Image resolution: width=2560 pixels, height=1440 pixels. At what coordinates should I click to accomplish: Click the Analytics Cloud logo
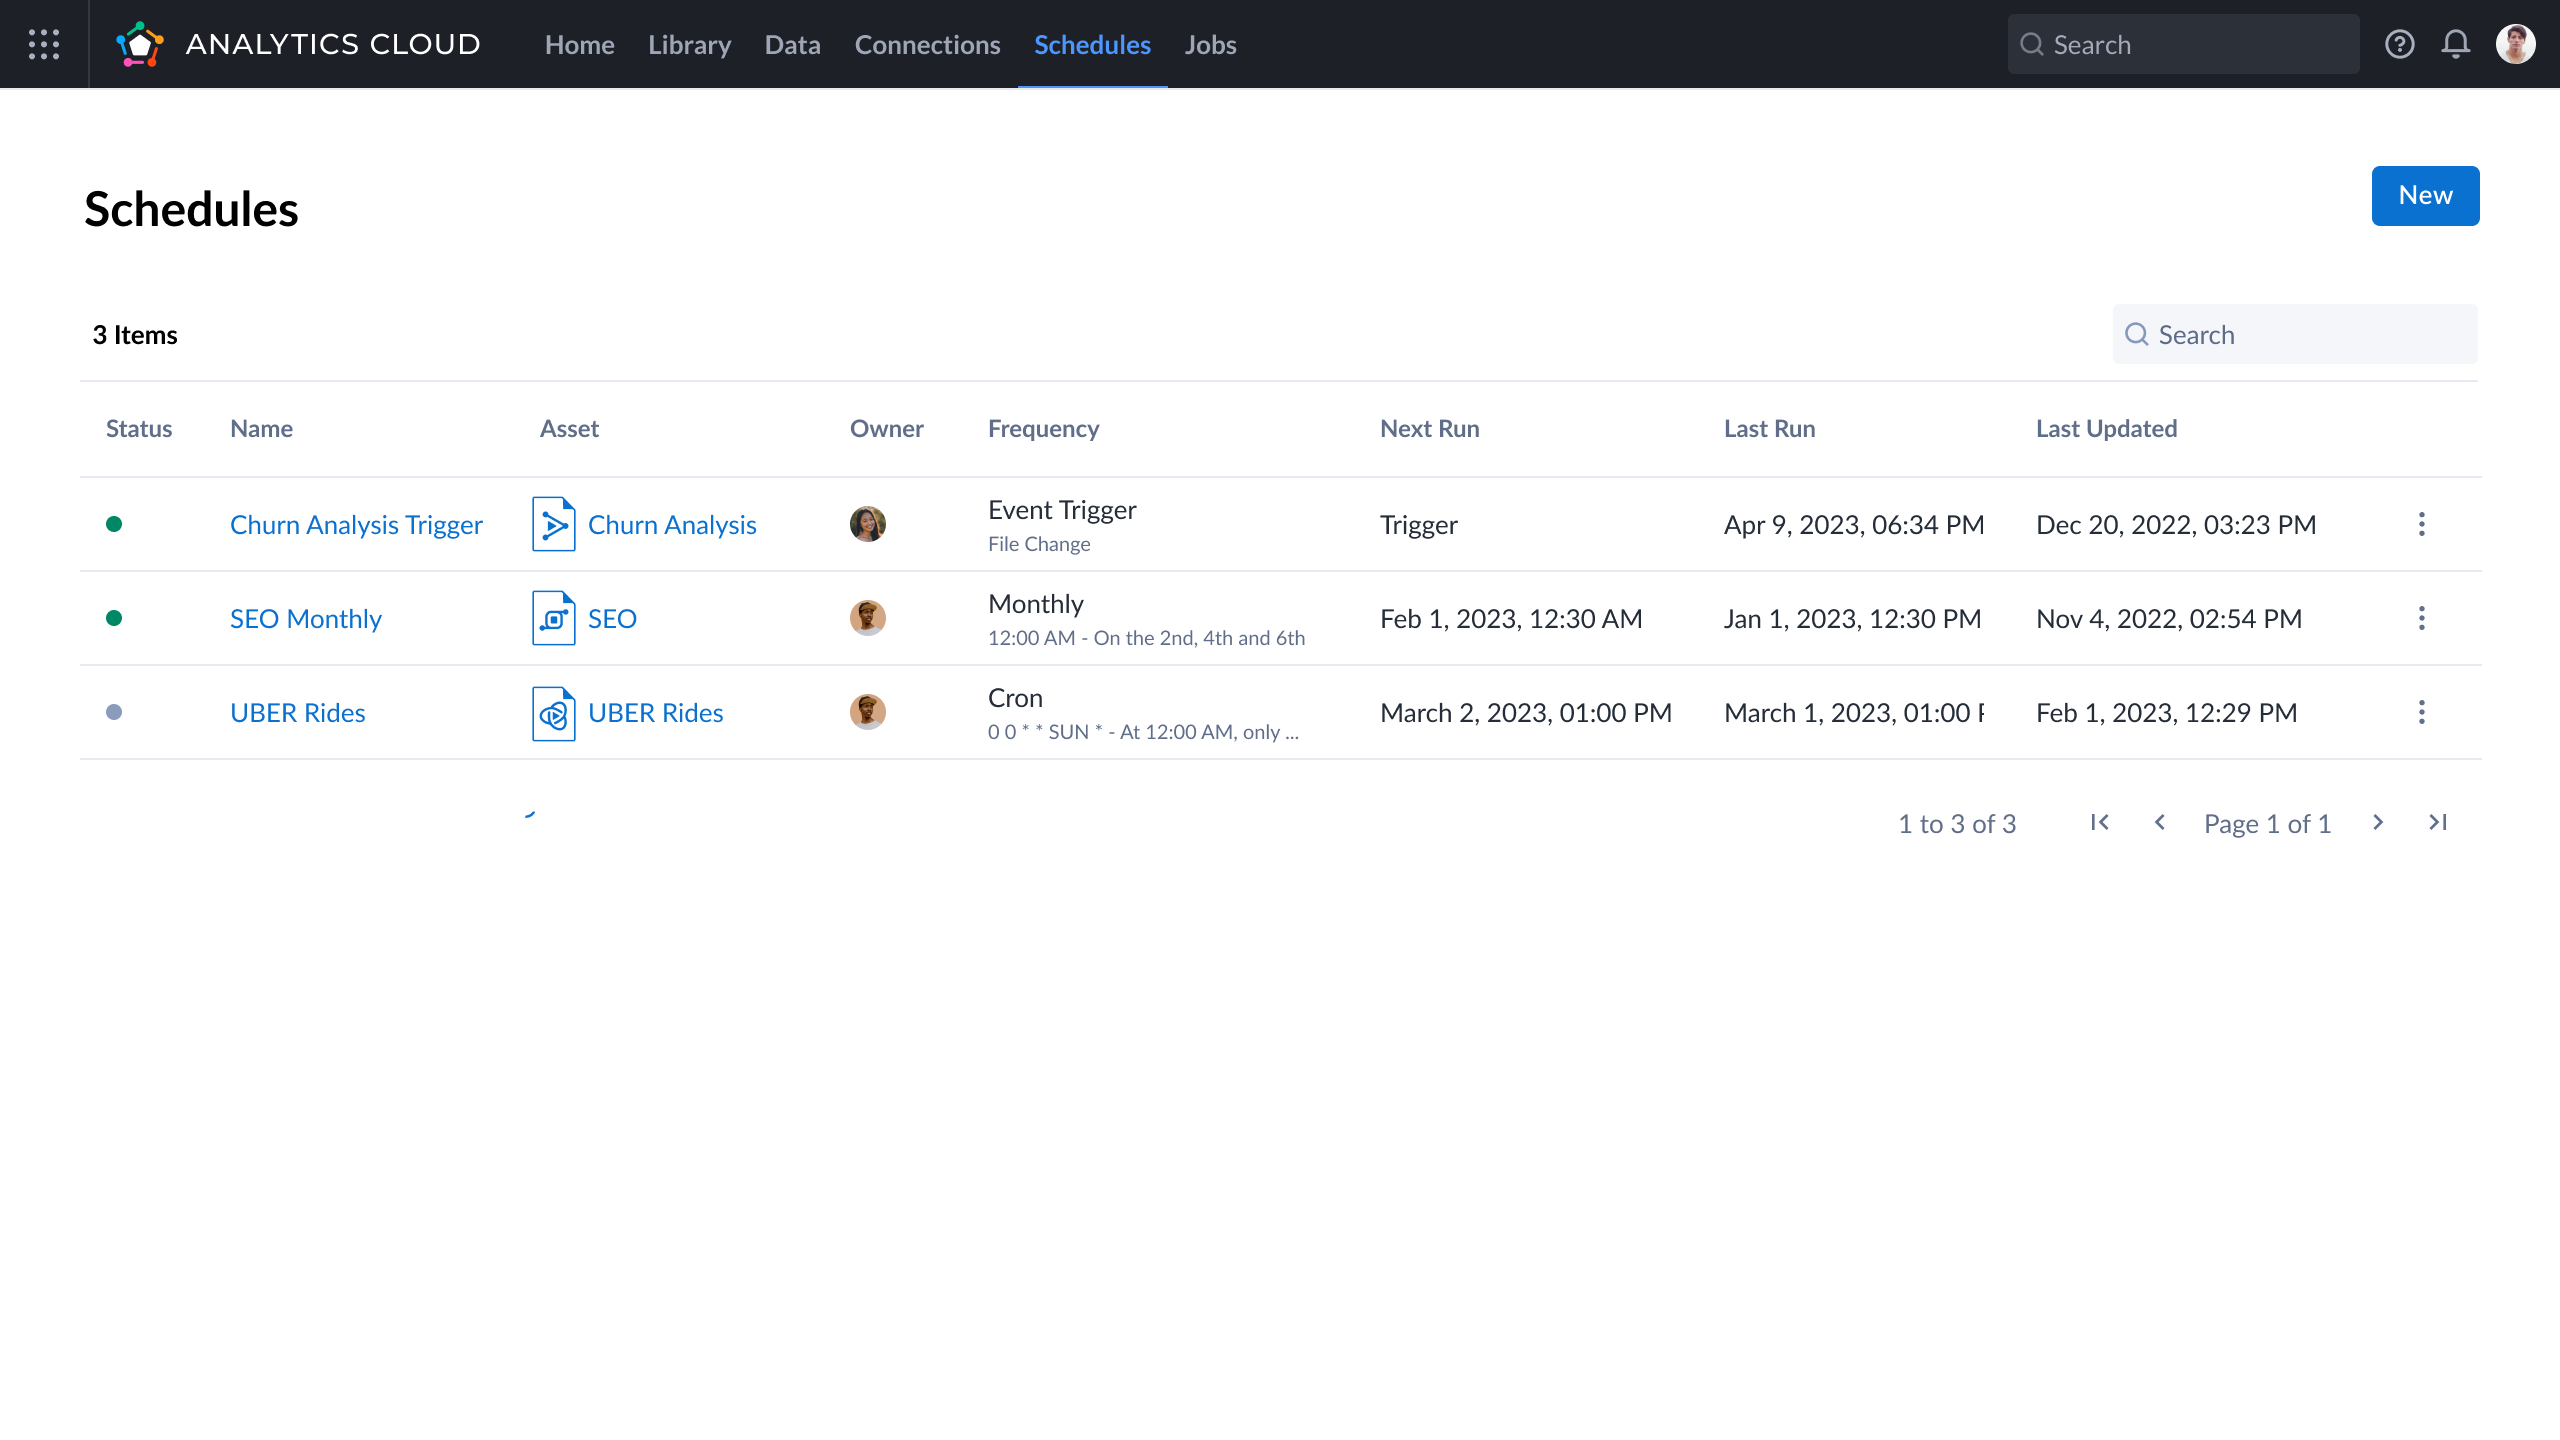click(x=140, y=44)
